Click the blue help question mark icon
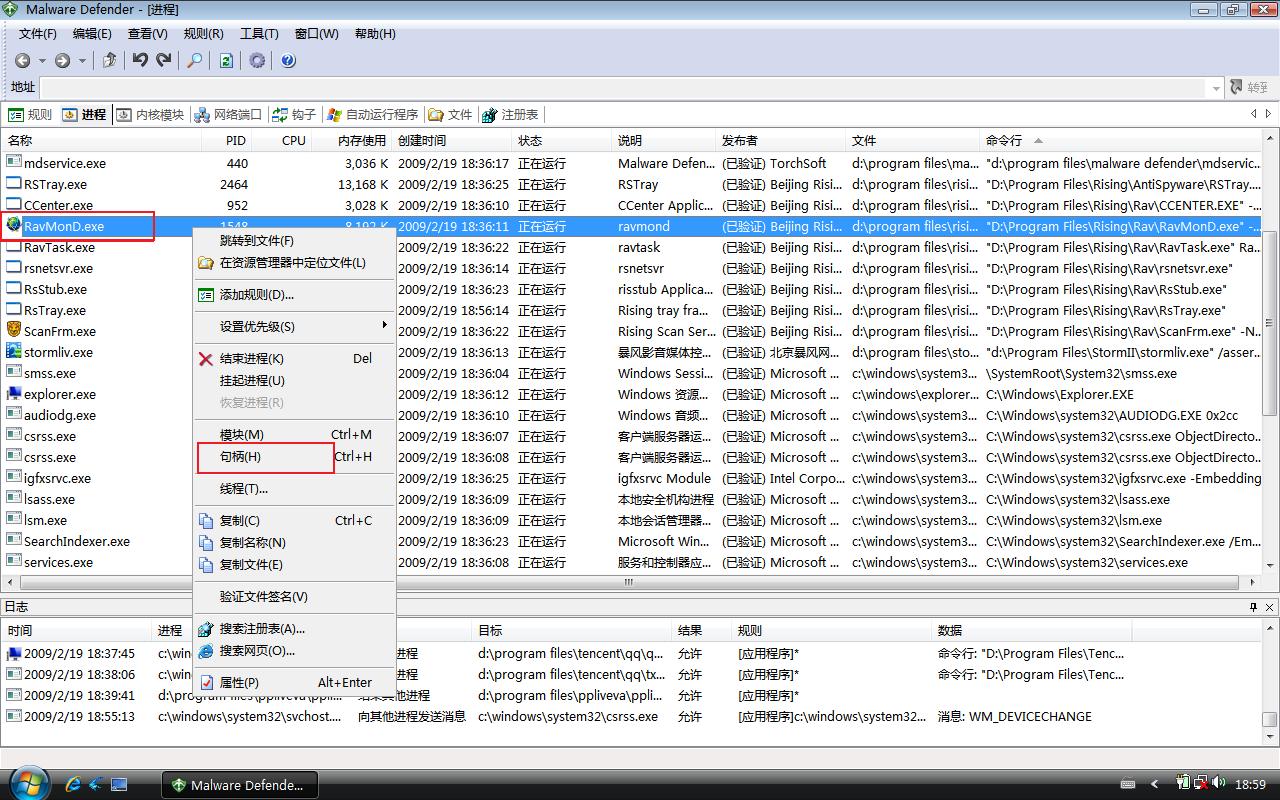Viewport: 1280px width, 800px height. click(x=288, y=61)
